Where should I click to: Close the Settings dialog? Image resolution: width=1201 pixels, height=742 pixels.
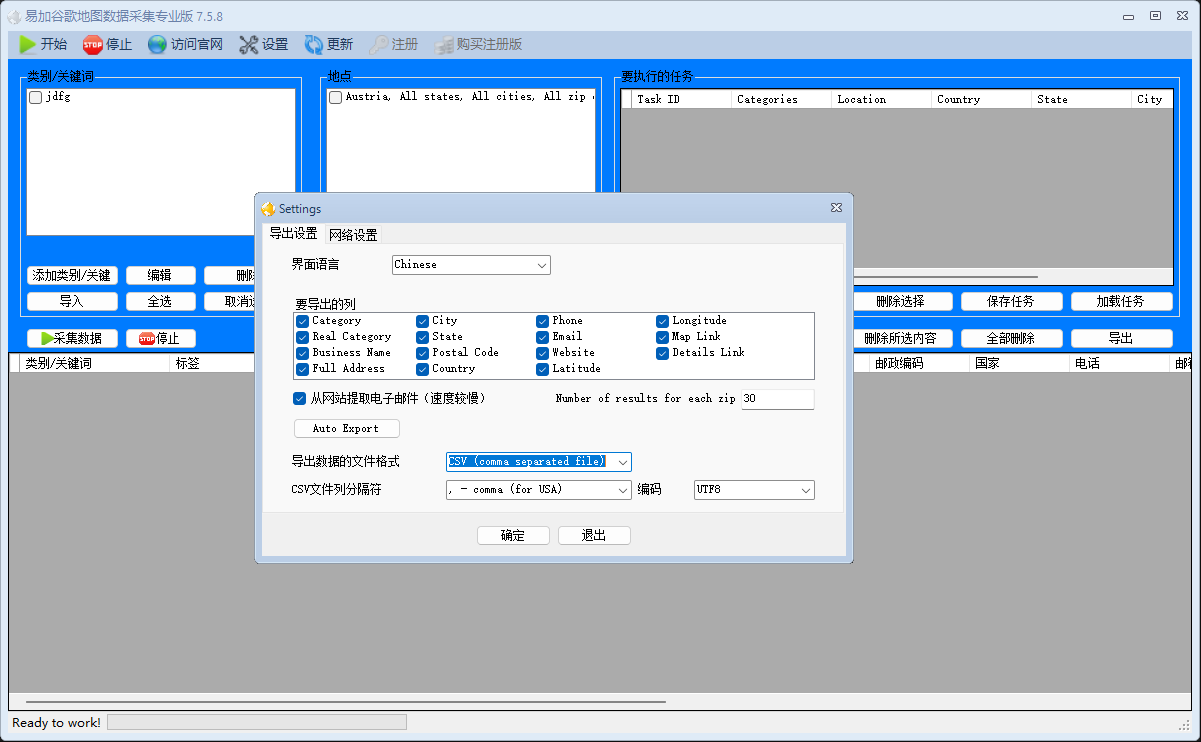pos(836,208)
